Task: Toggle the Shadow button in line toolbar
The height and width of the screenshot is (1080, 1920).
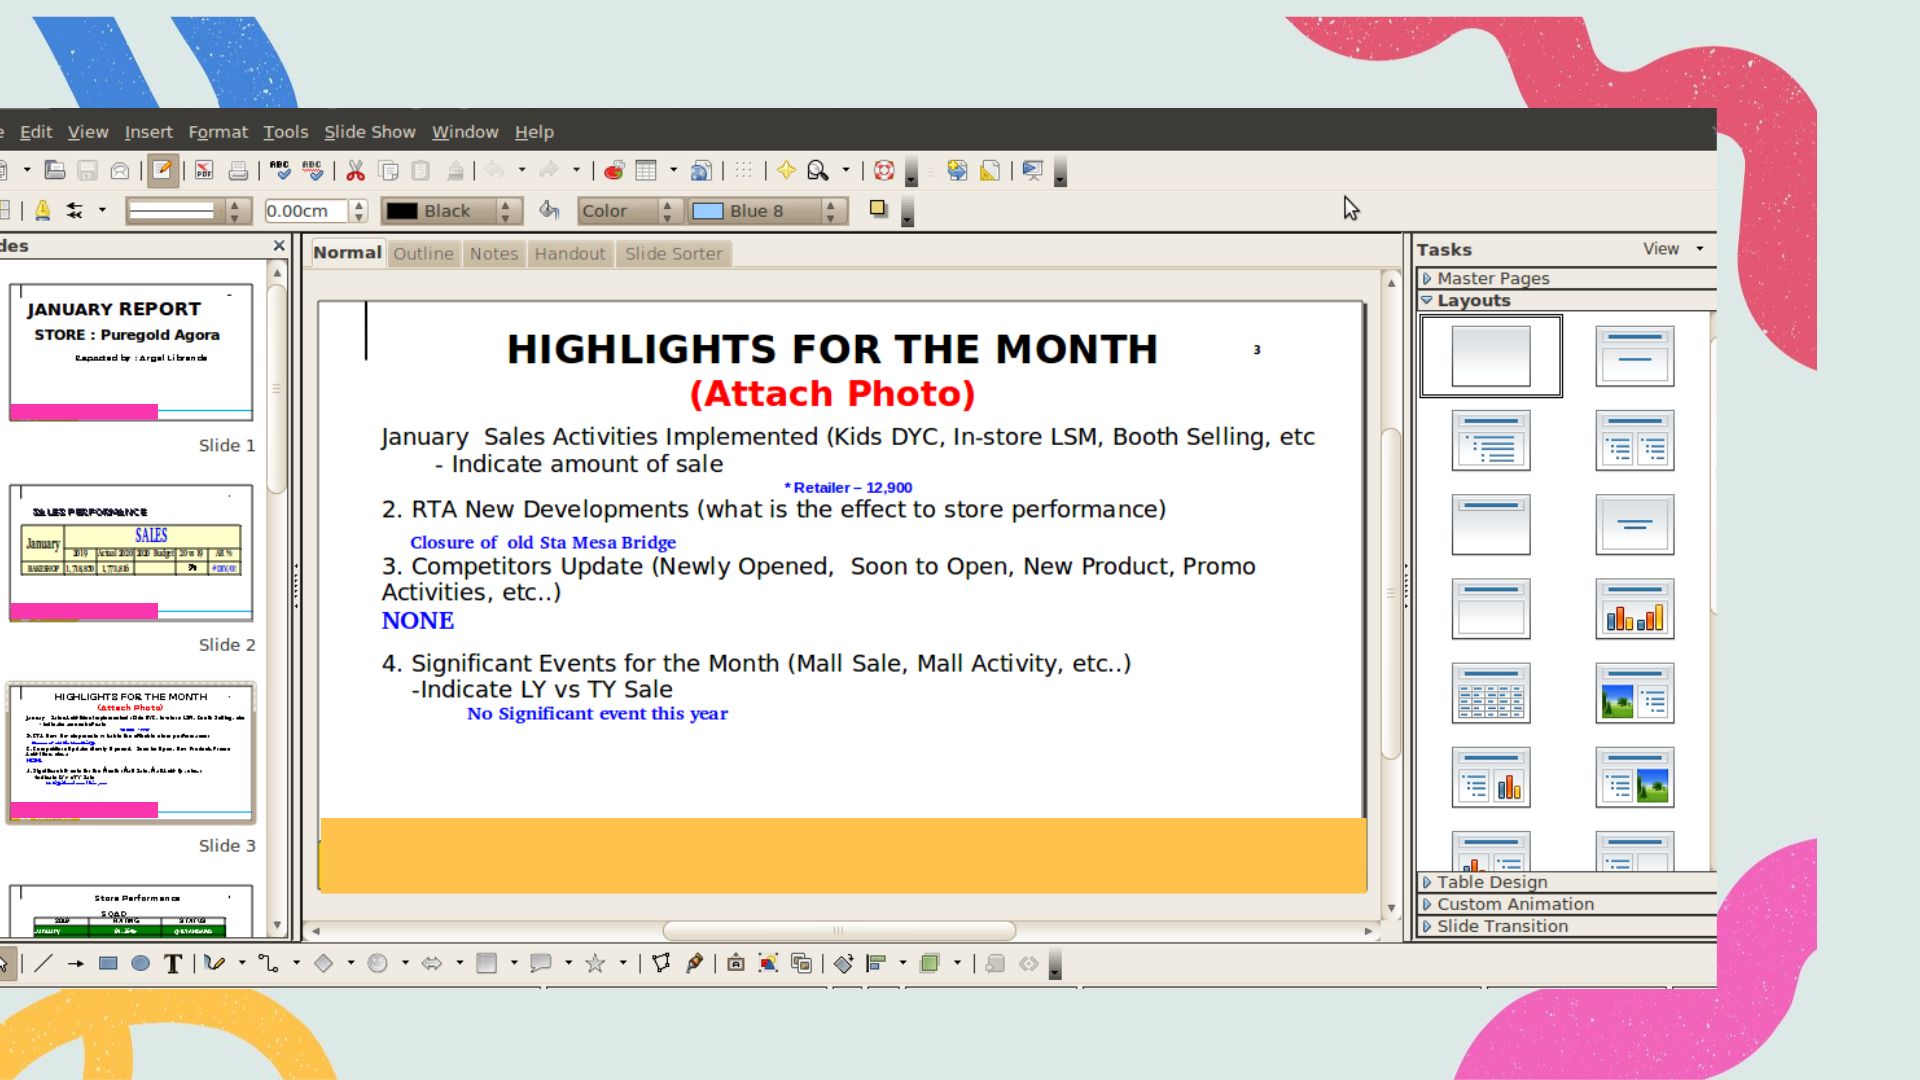Action: click(x=878, y=209)
